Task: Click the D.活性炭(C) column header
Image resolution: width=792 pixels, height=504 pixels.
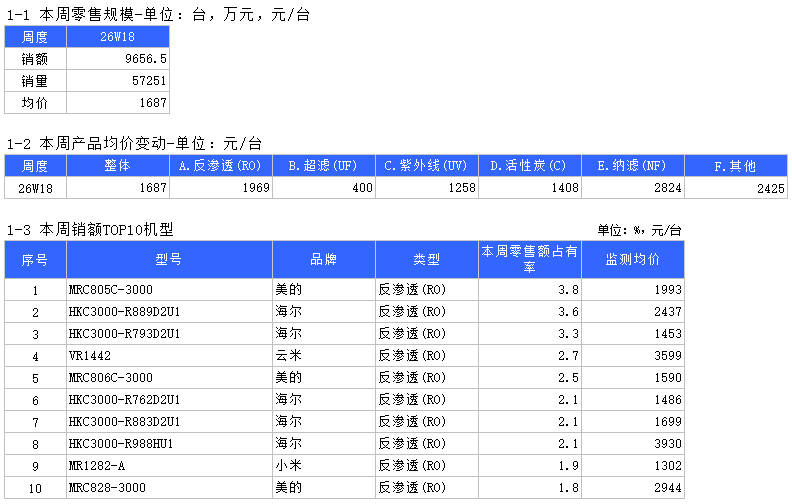Action: (x=529, y=166)
